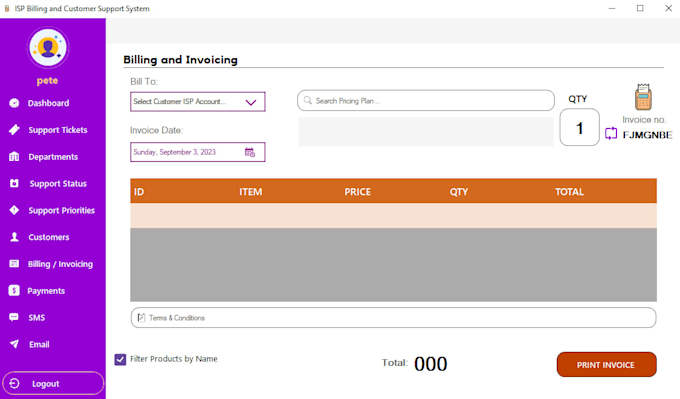680x399 pixels.
Task: Open the Customers section
Action: pyautogui.click(x=49, y=237)
